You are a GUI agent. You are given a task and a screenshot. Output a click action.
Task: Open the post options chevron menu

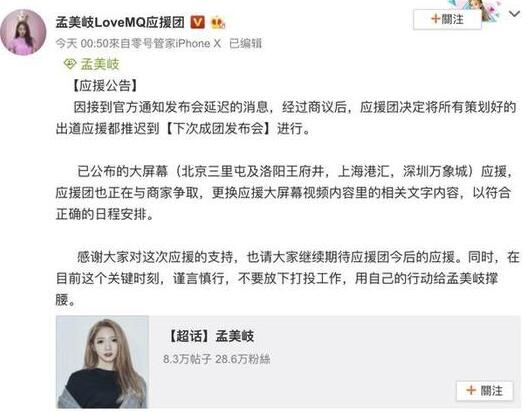point(515,14)
